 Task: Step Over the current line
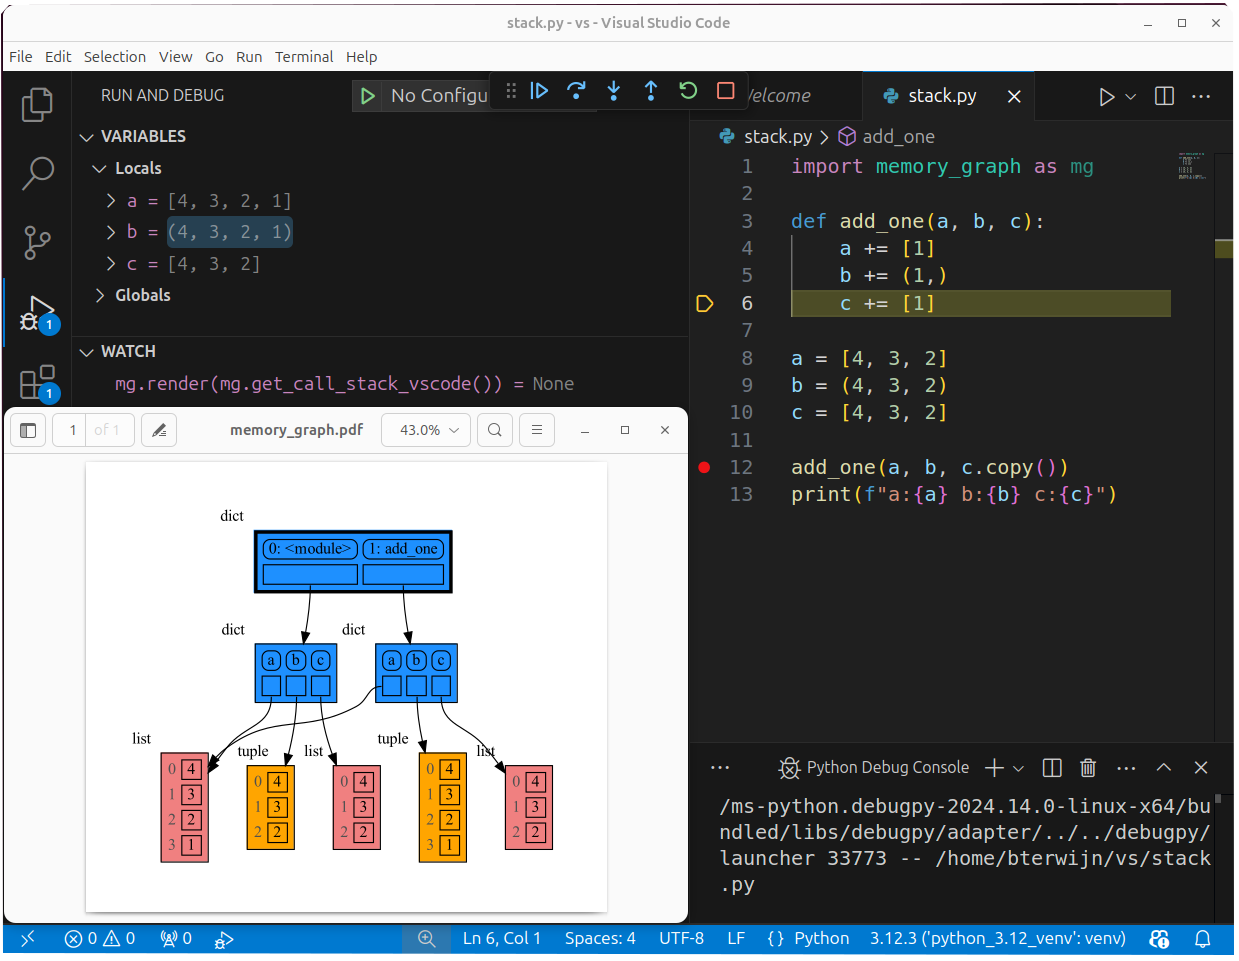point(577,90)
